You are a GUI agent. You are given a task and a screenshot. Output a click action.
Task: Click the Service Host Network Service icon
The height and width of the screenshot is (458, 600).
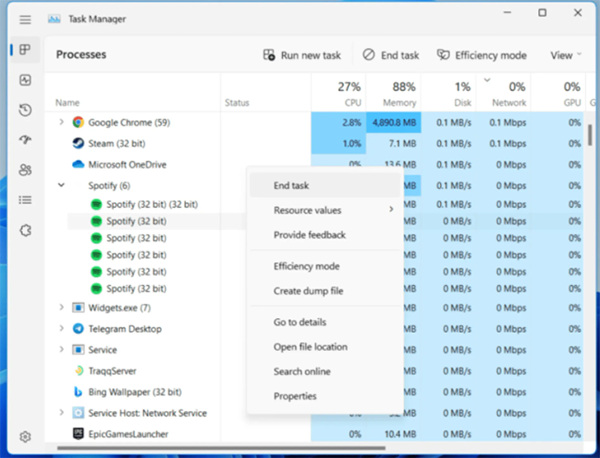point(78,413)
